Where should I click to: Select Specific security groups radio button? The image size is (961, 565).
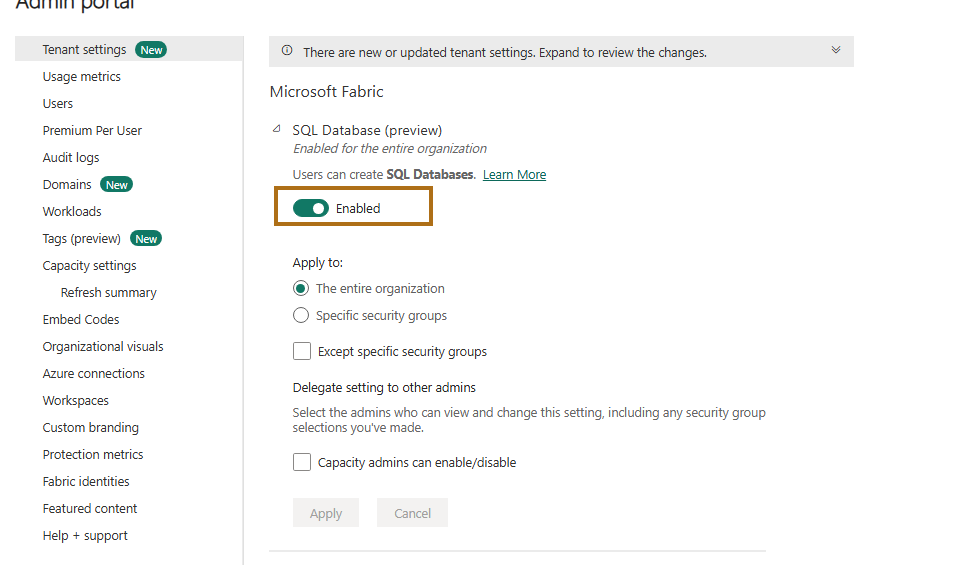300,315
